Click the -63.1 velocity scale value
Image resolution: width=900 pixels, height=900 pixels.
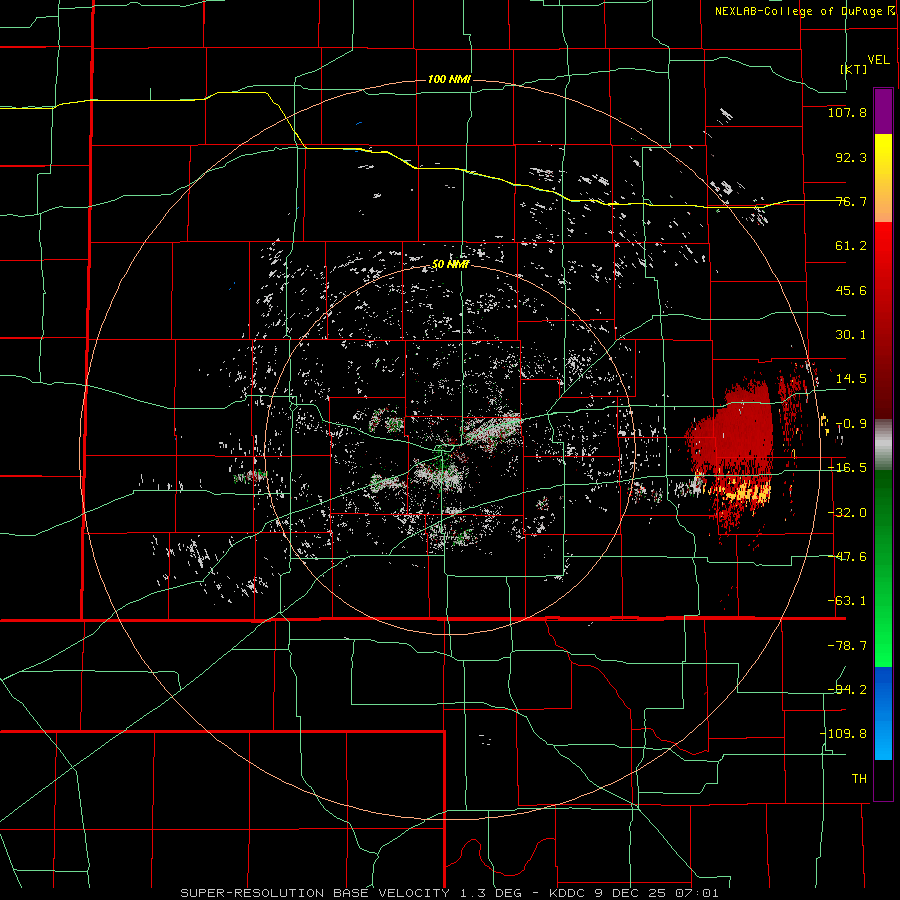pos(847,601)
